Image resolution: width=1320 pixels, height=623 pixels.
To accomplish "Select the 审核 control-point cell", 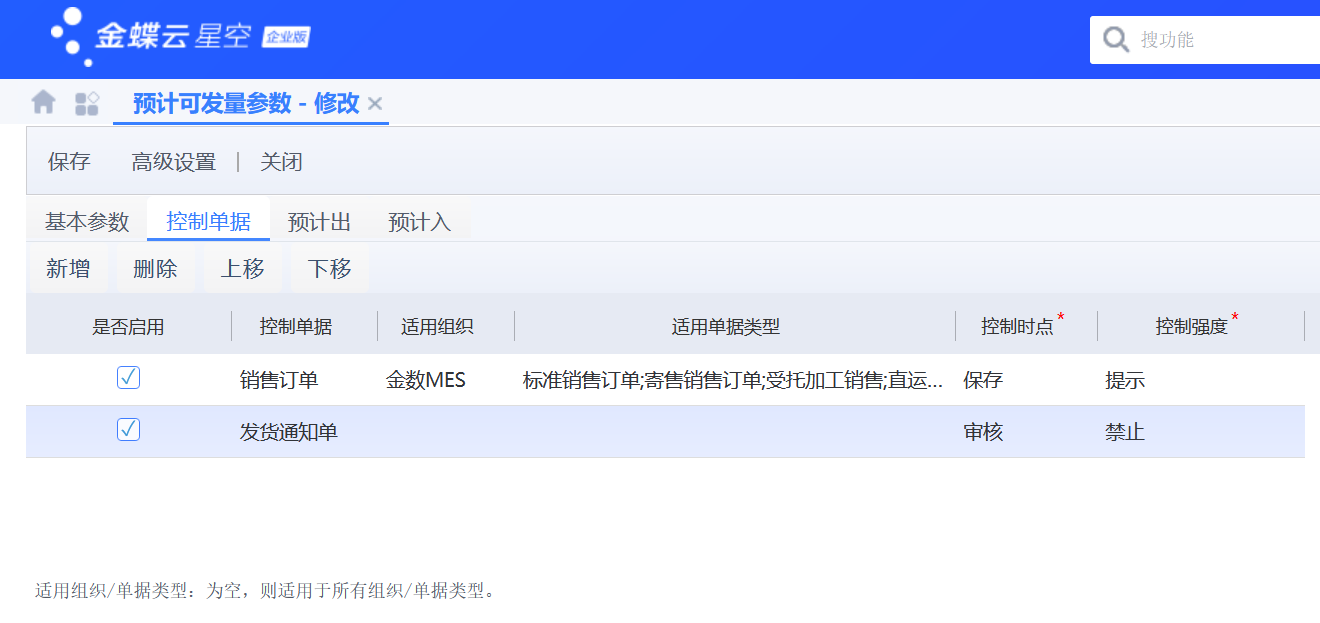I will (1026, 432).
